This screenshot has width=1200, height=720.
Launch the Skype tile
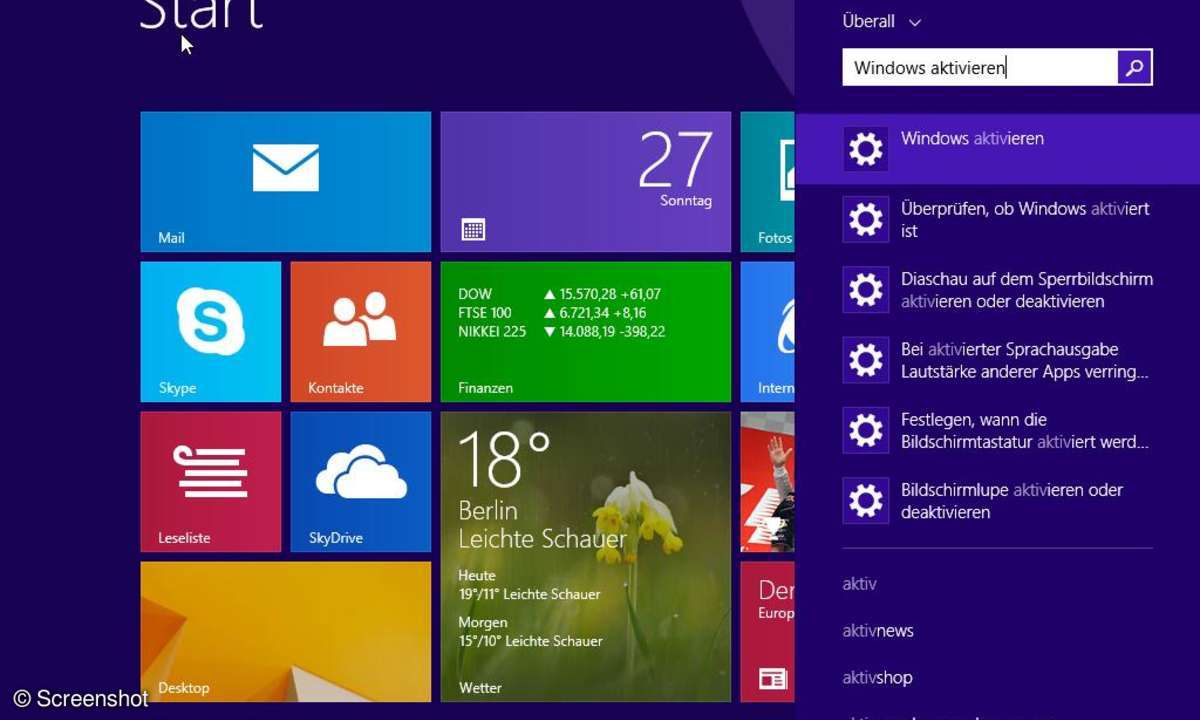click(x=211, y=332)
